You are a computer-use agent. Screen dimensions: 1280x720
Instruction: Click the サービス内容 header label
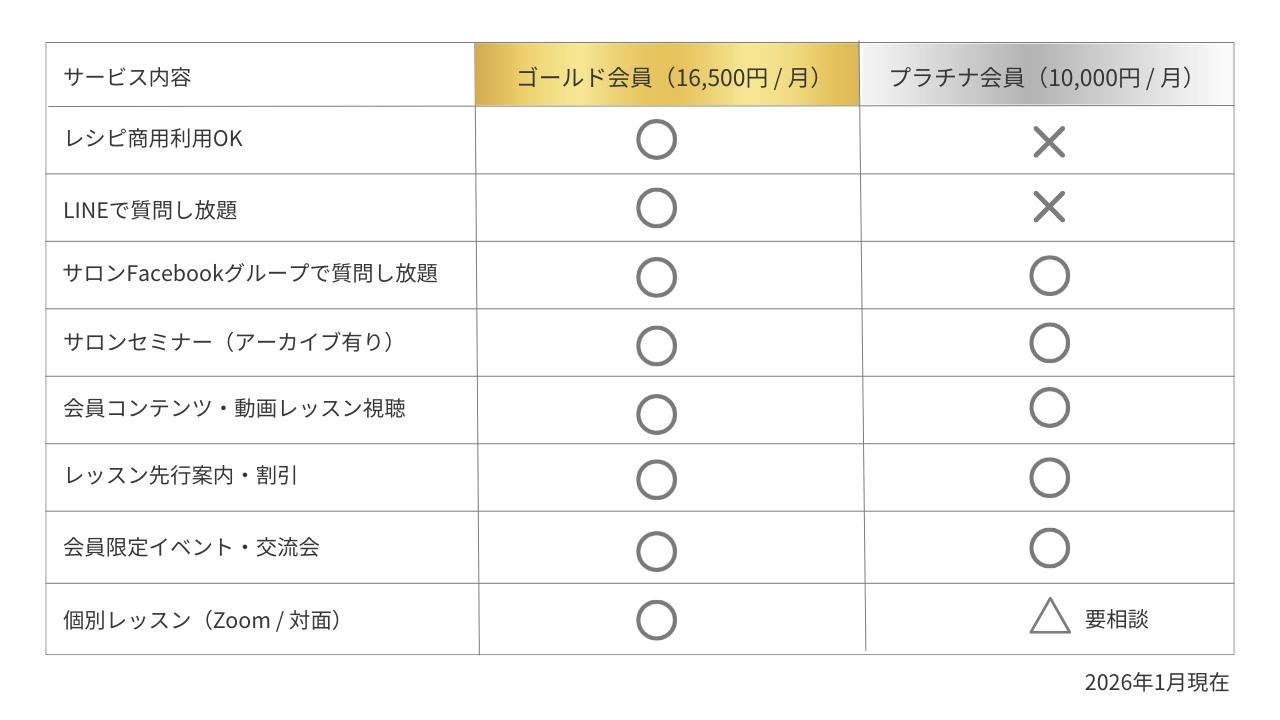pos(127,77)
